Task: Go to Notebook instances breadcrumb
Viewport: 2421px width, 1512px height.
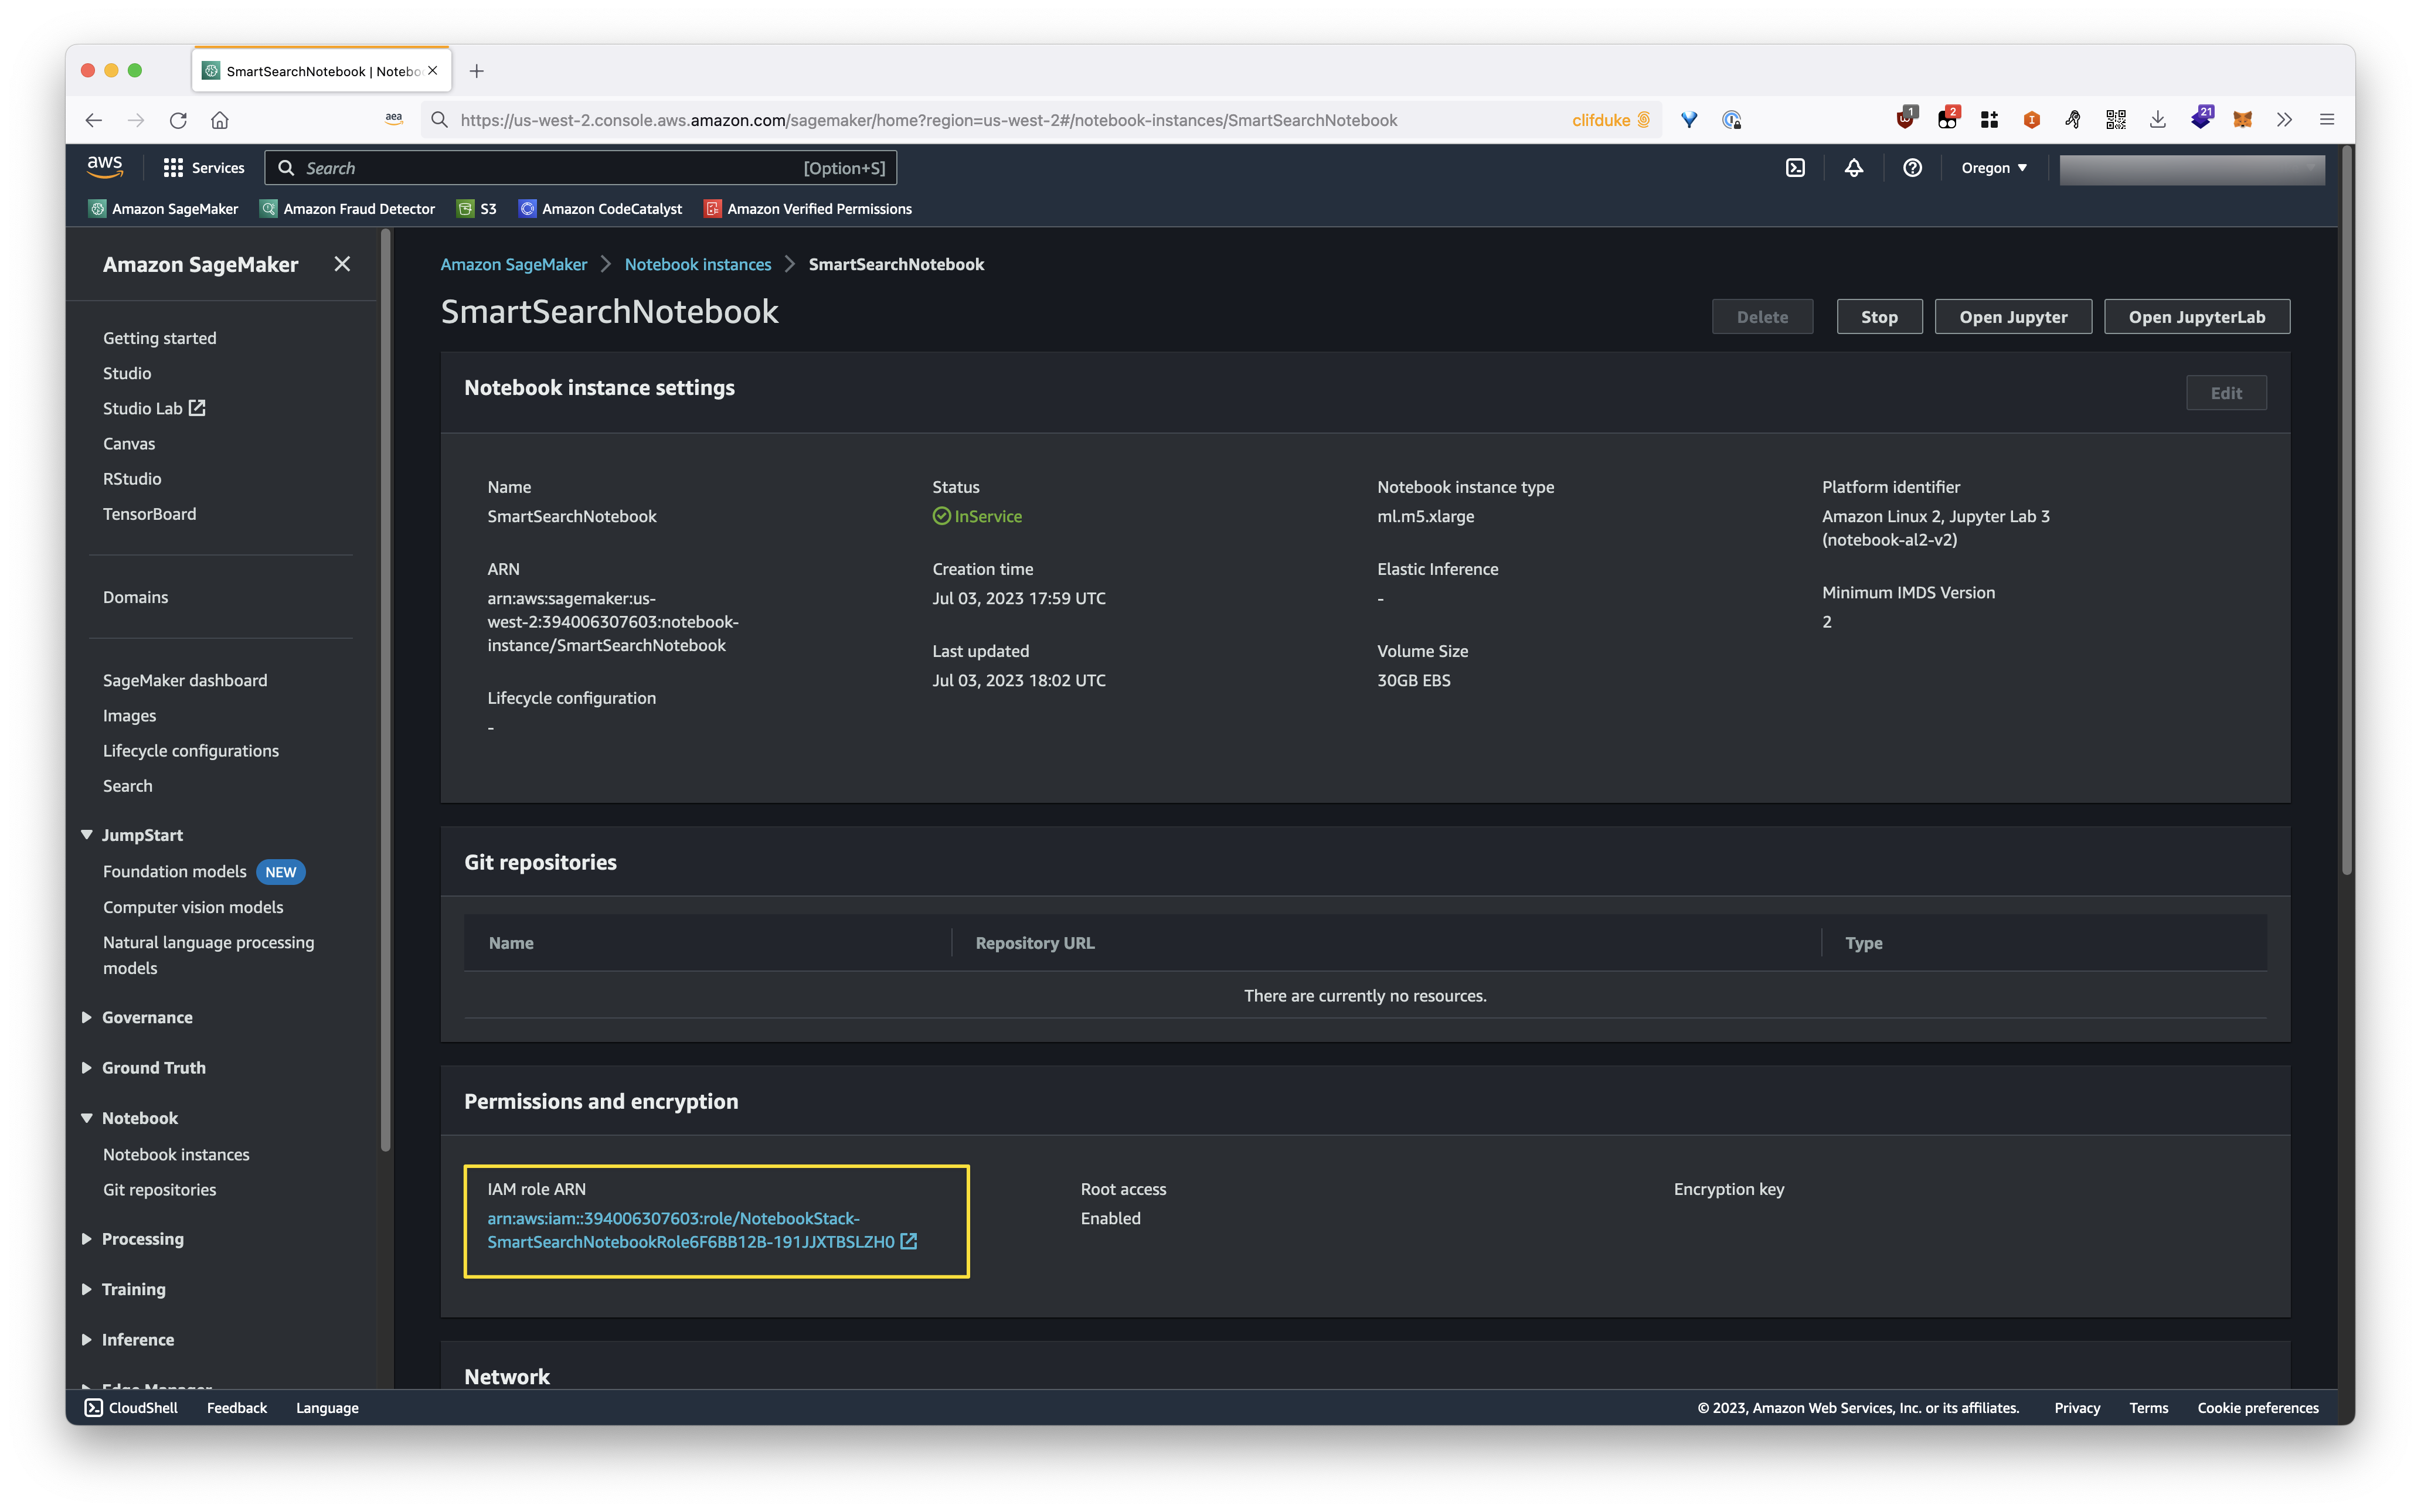Action: [697, 264]
